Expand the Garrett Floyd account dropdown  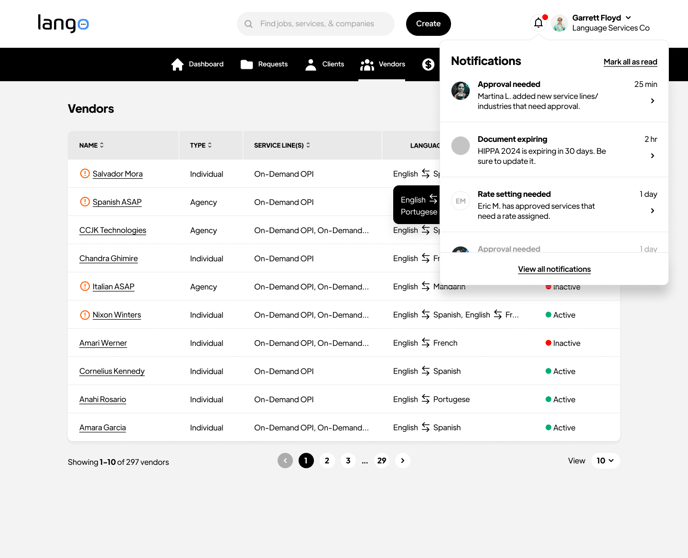tap(628, 18)
